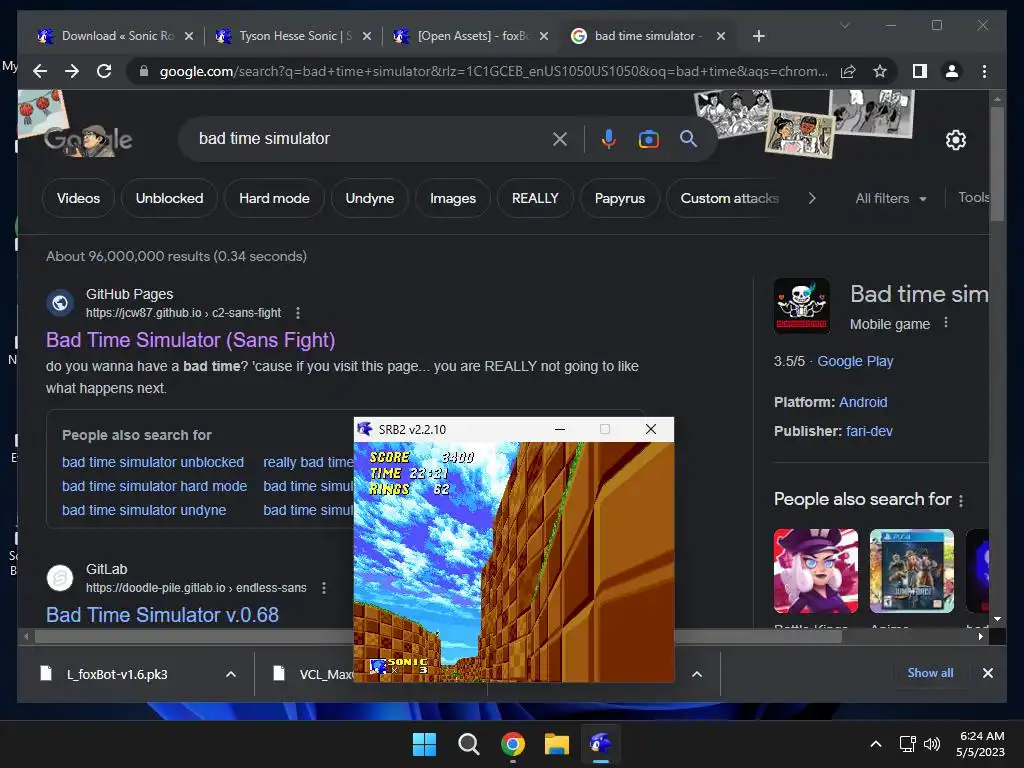The height and width of the screenshot is (768, 1024).
Task: Click the Android platform link
Action: tap(863, 402)
